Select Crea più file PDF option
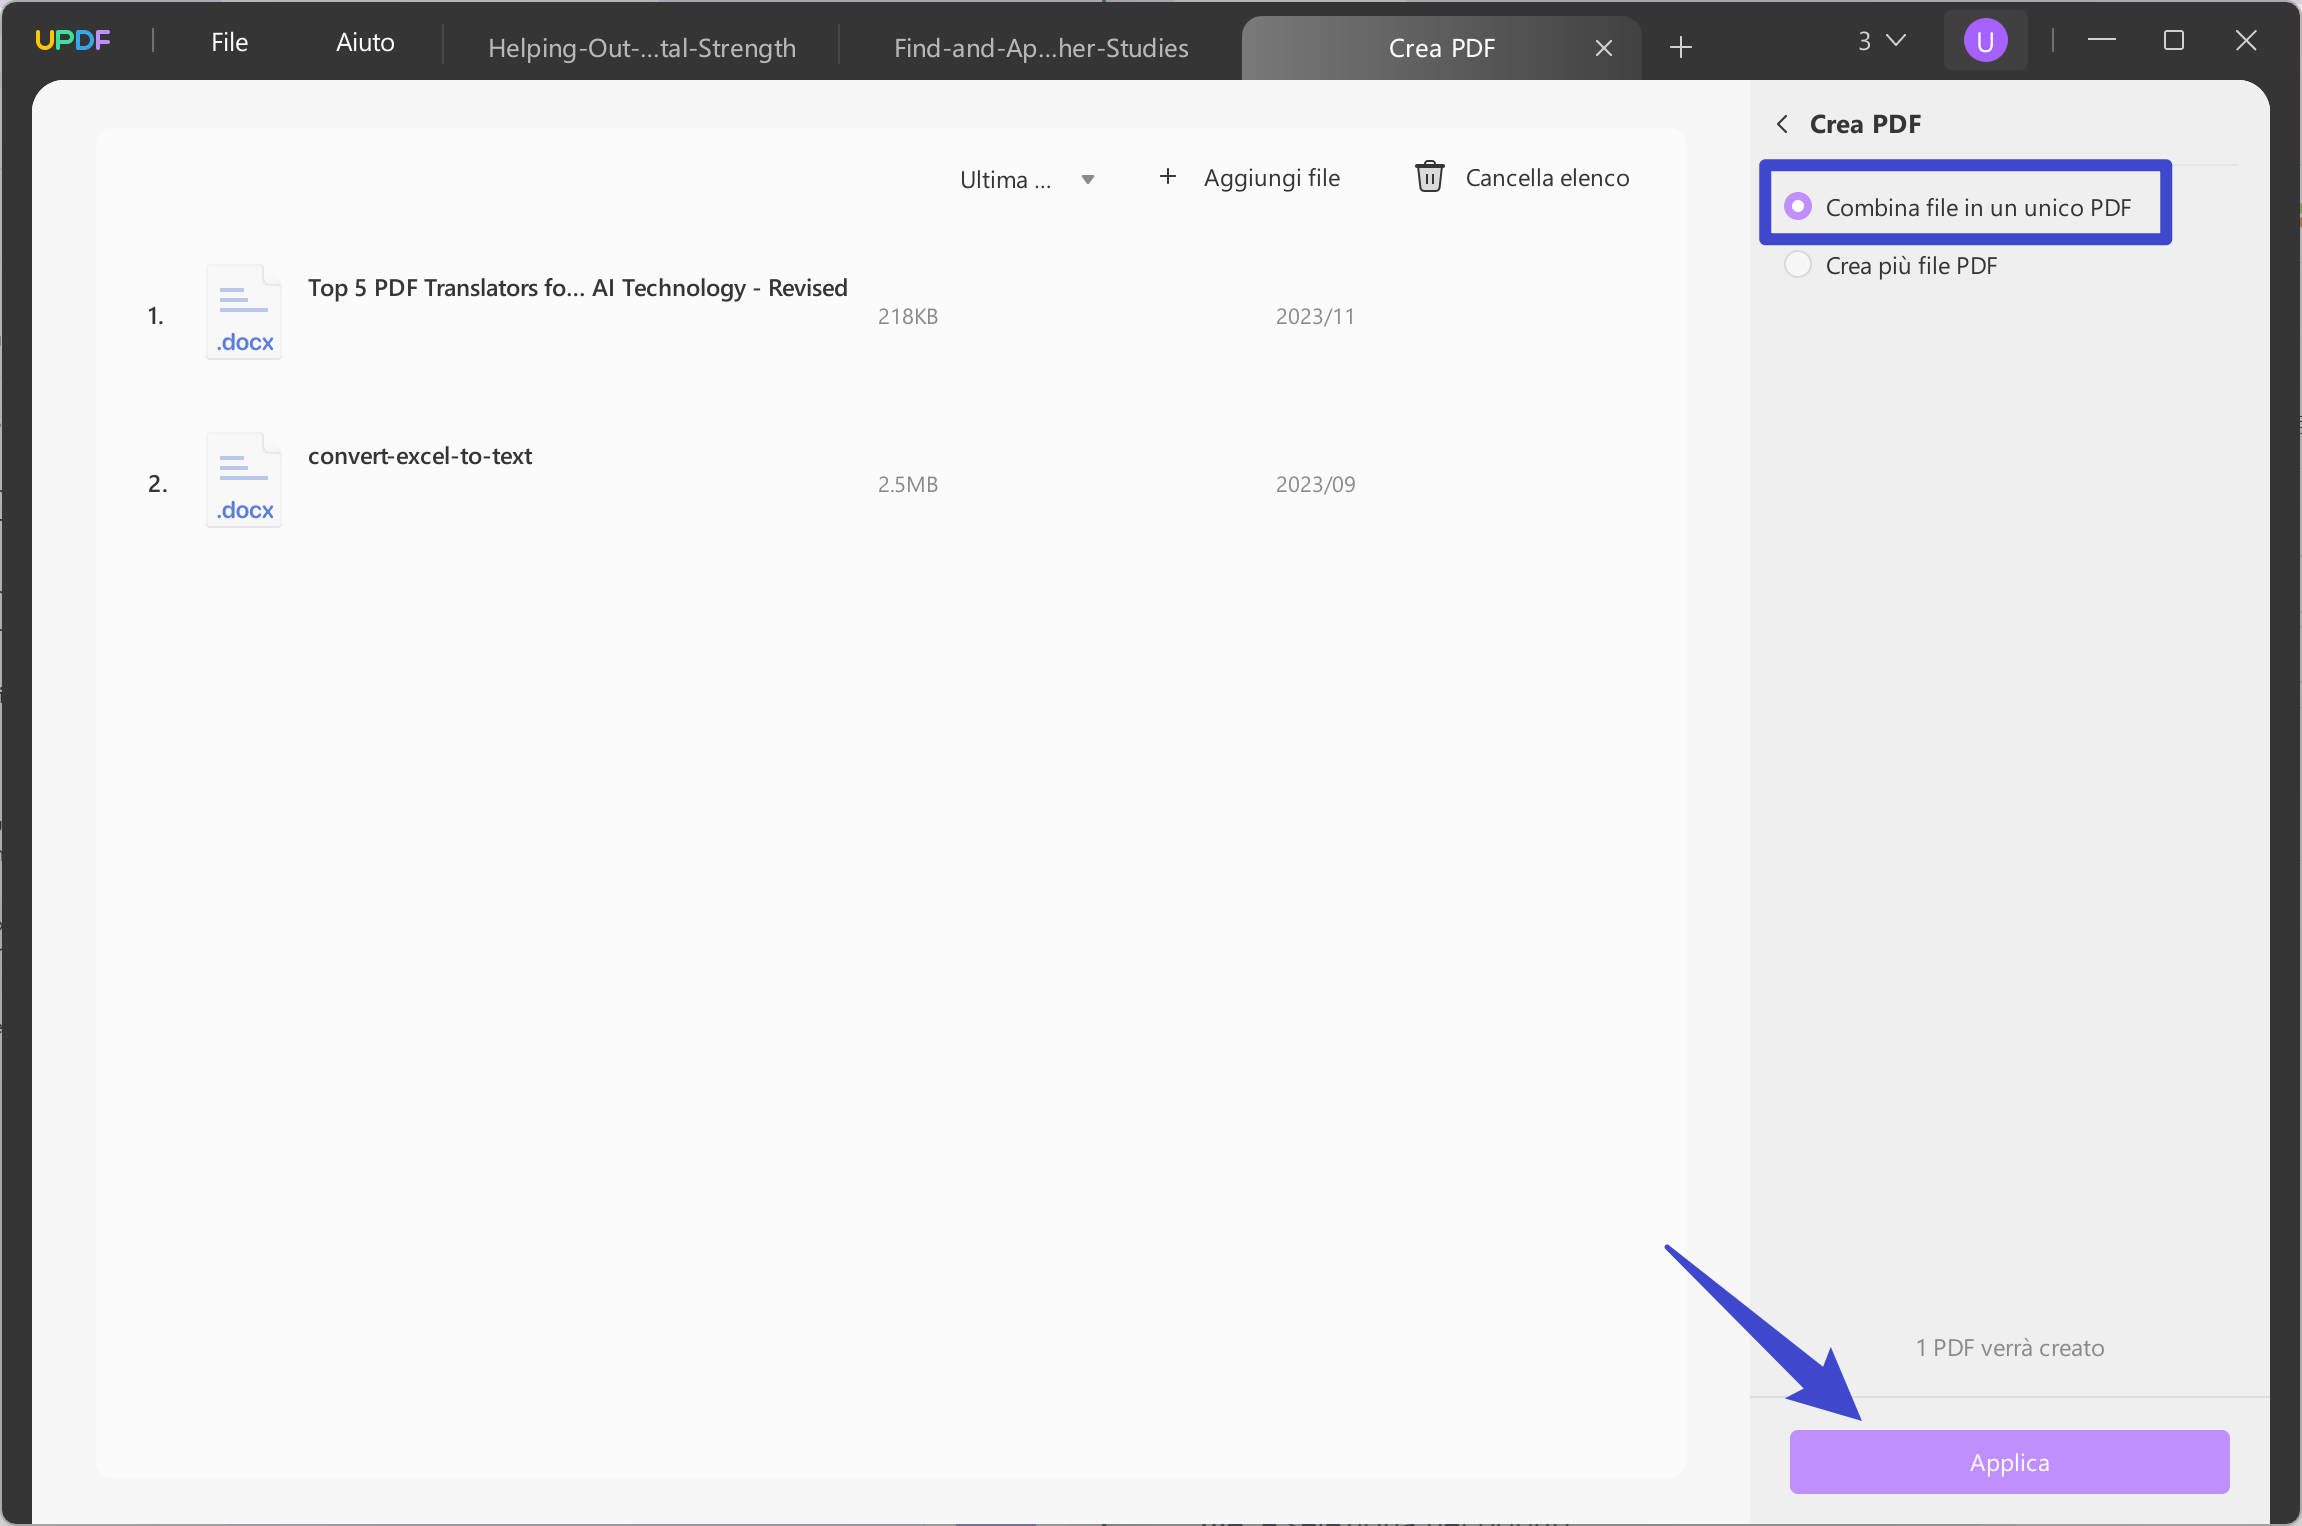 (1891, 265)
